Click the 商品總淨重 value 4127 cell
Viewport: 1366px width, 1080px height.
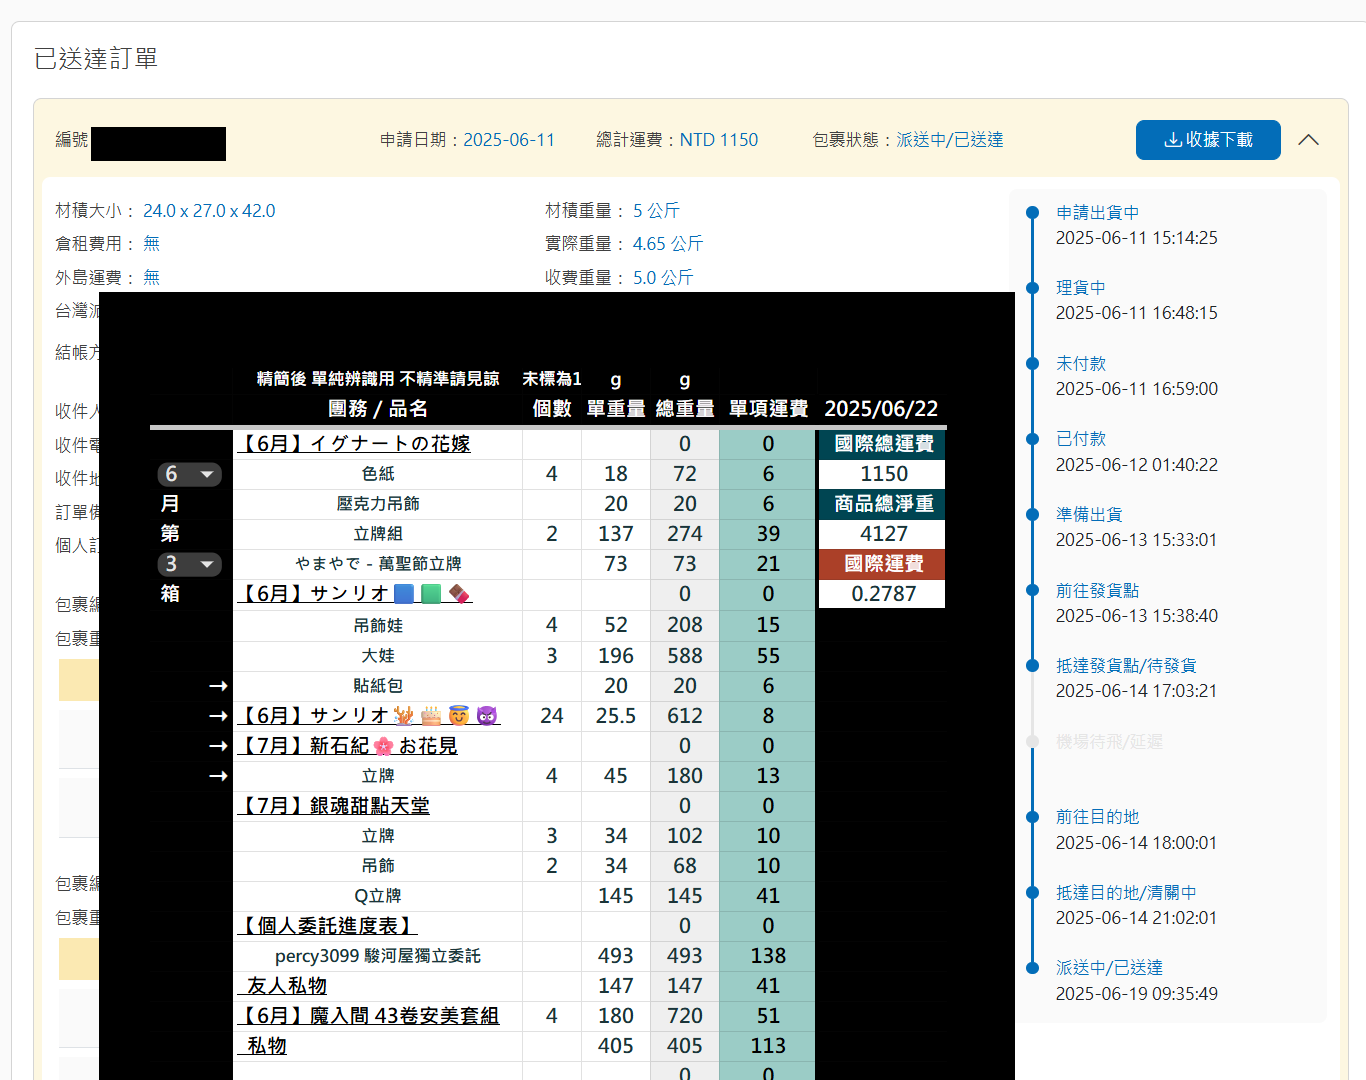click(x=882, y=534)
